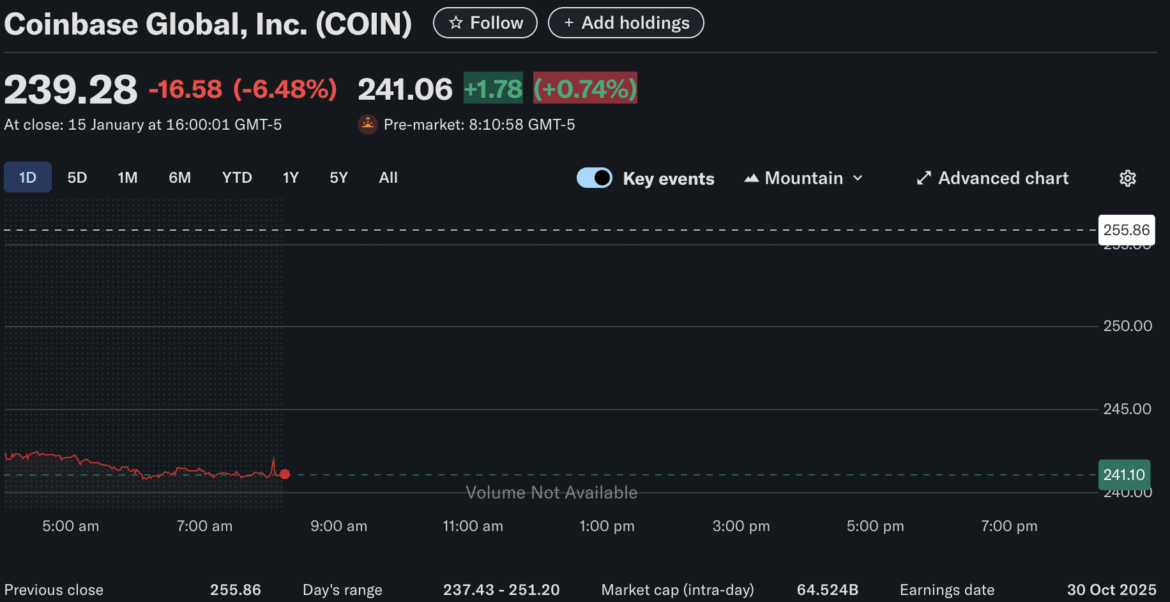Image resolution: width=1170 pixels, height=602 pixels.
Task: Select the 5Y time range
Action: tap(339, 178)
